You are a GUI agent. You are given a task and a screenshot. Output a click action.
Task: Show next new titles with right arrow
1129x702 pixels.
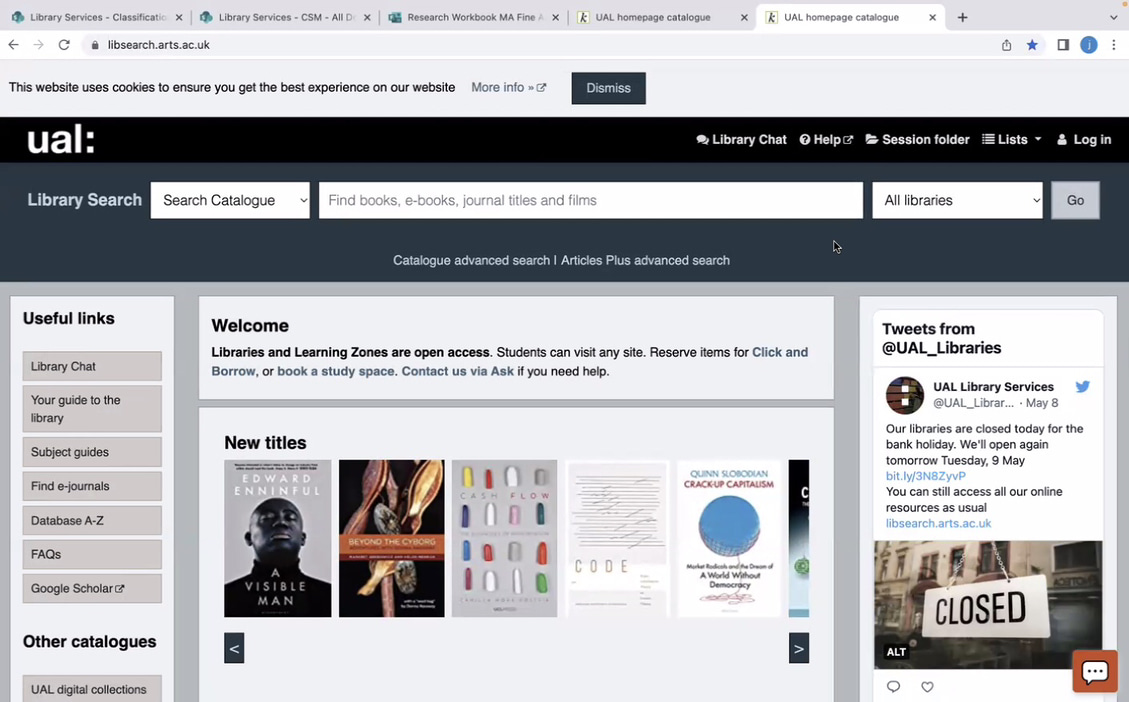click(x=798, y=648)
